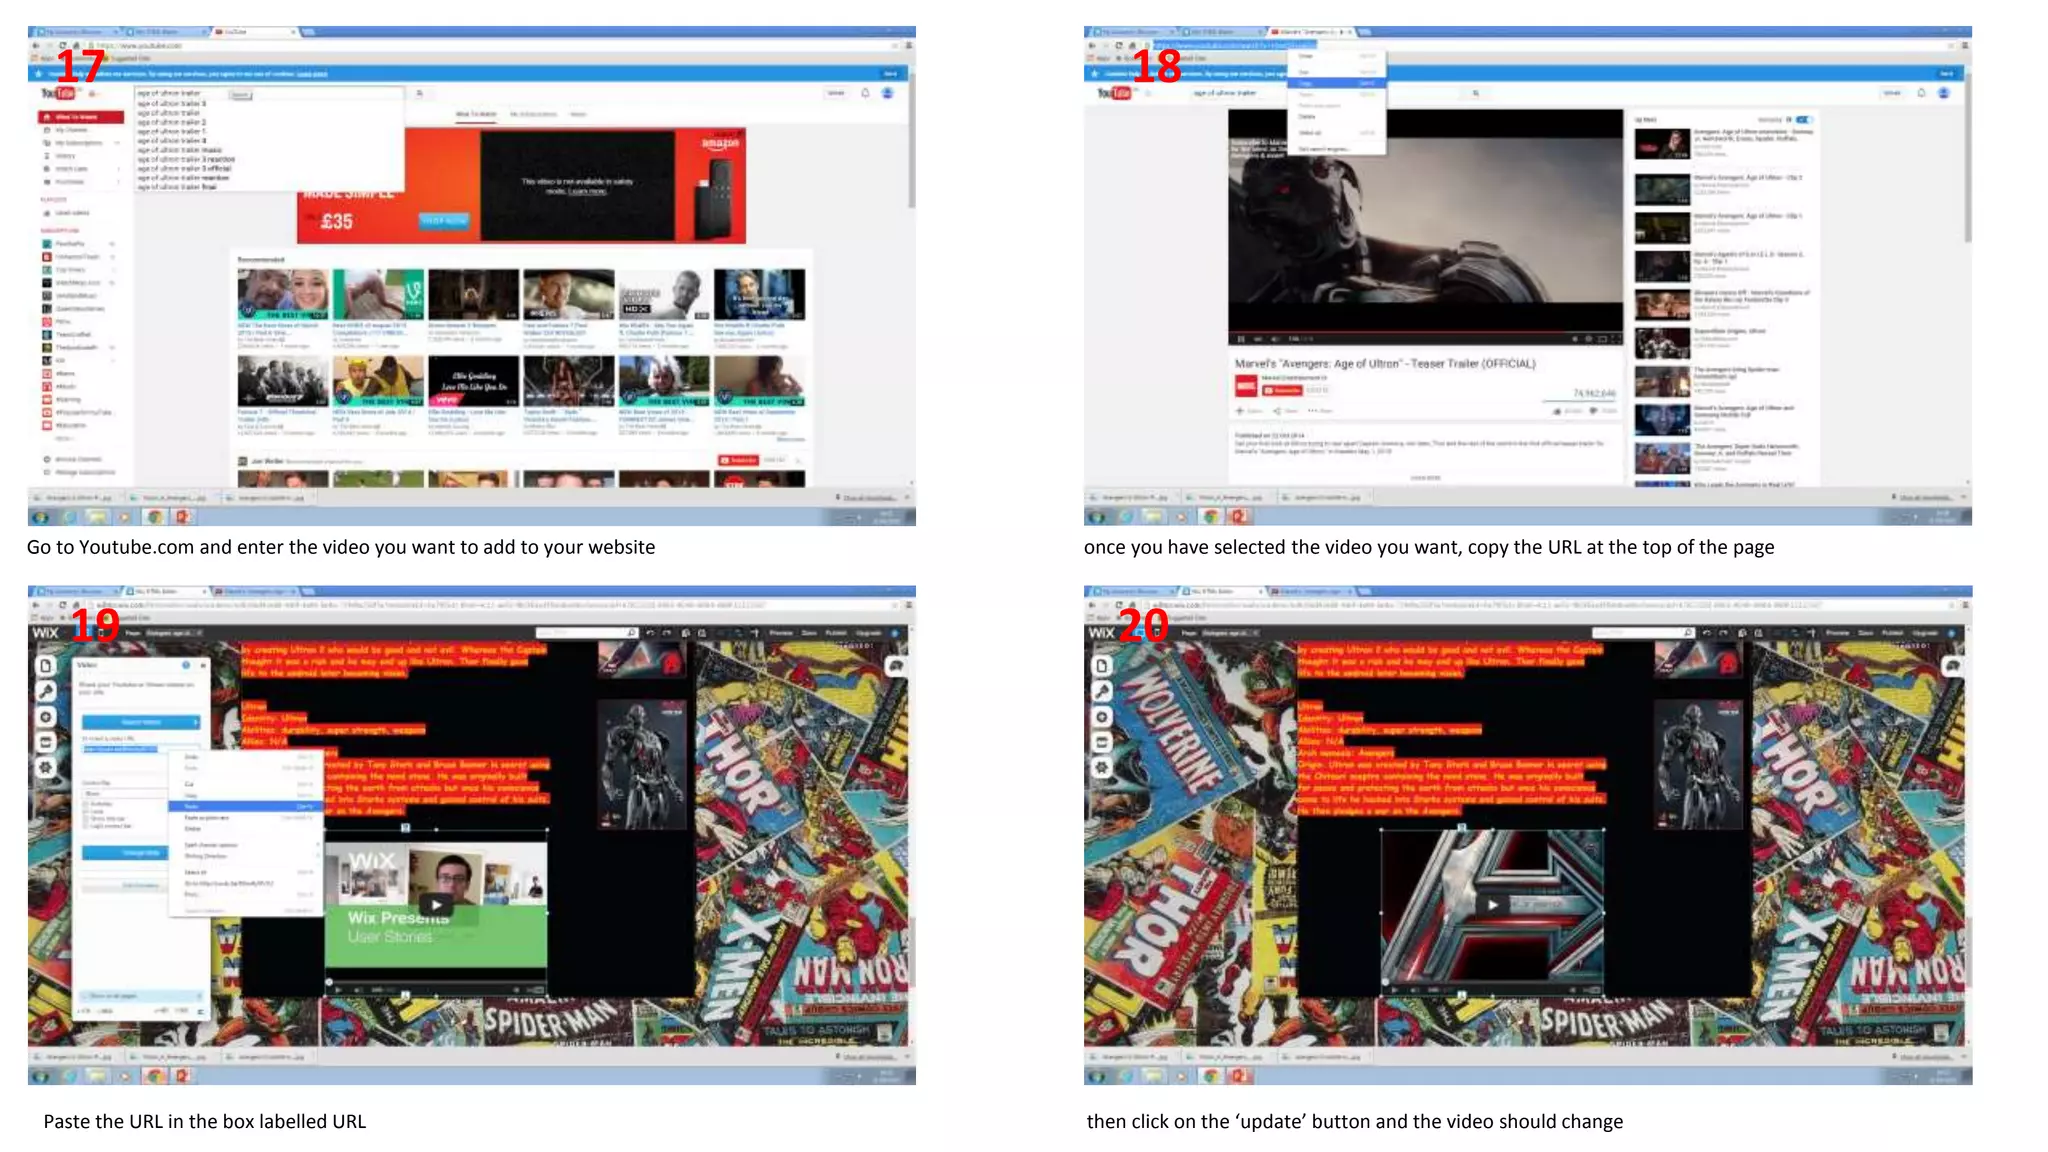The image size is (2048, 1152).
Task: Open first Up next video thumbnail
Action: click(x=1662, y=144)
